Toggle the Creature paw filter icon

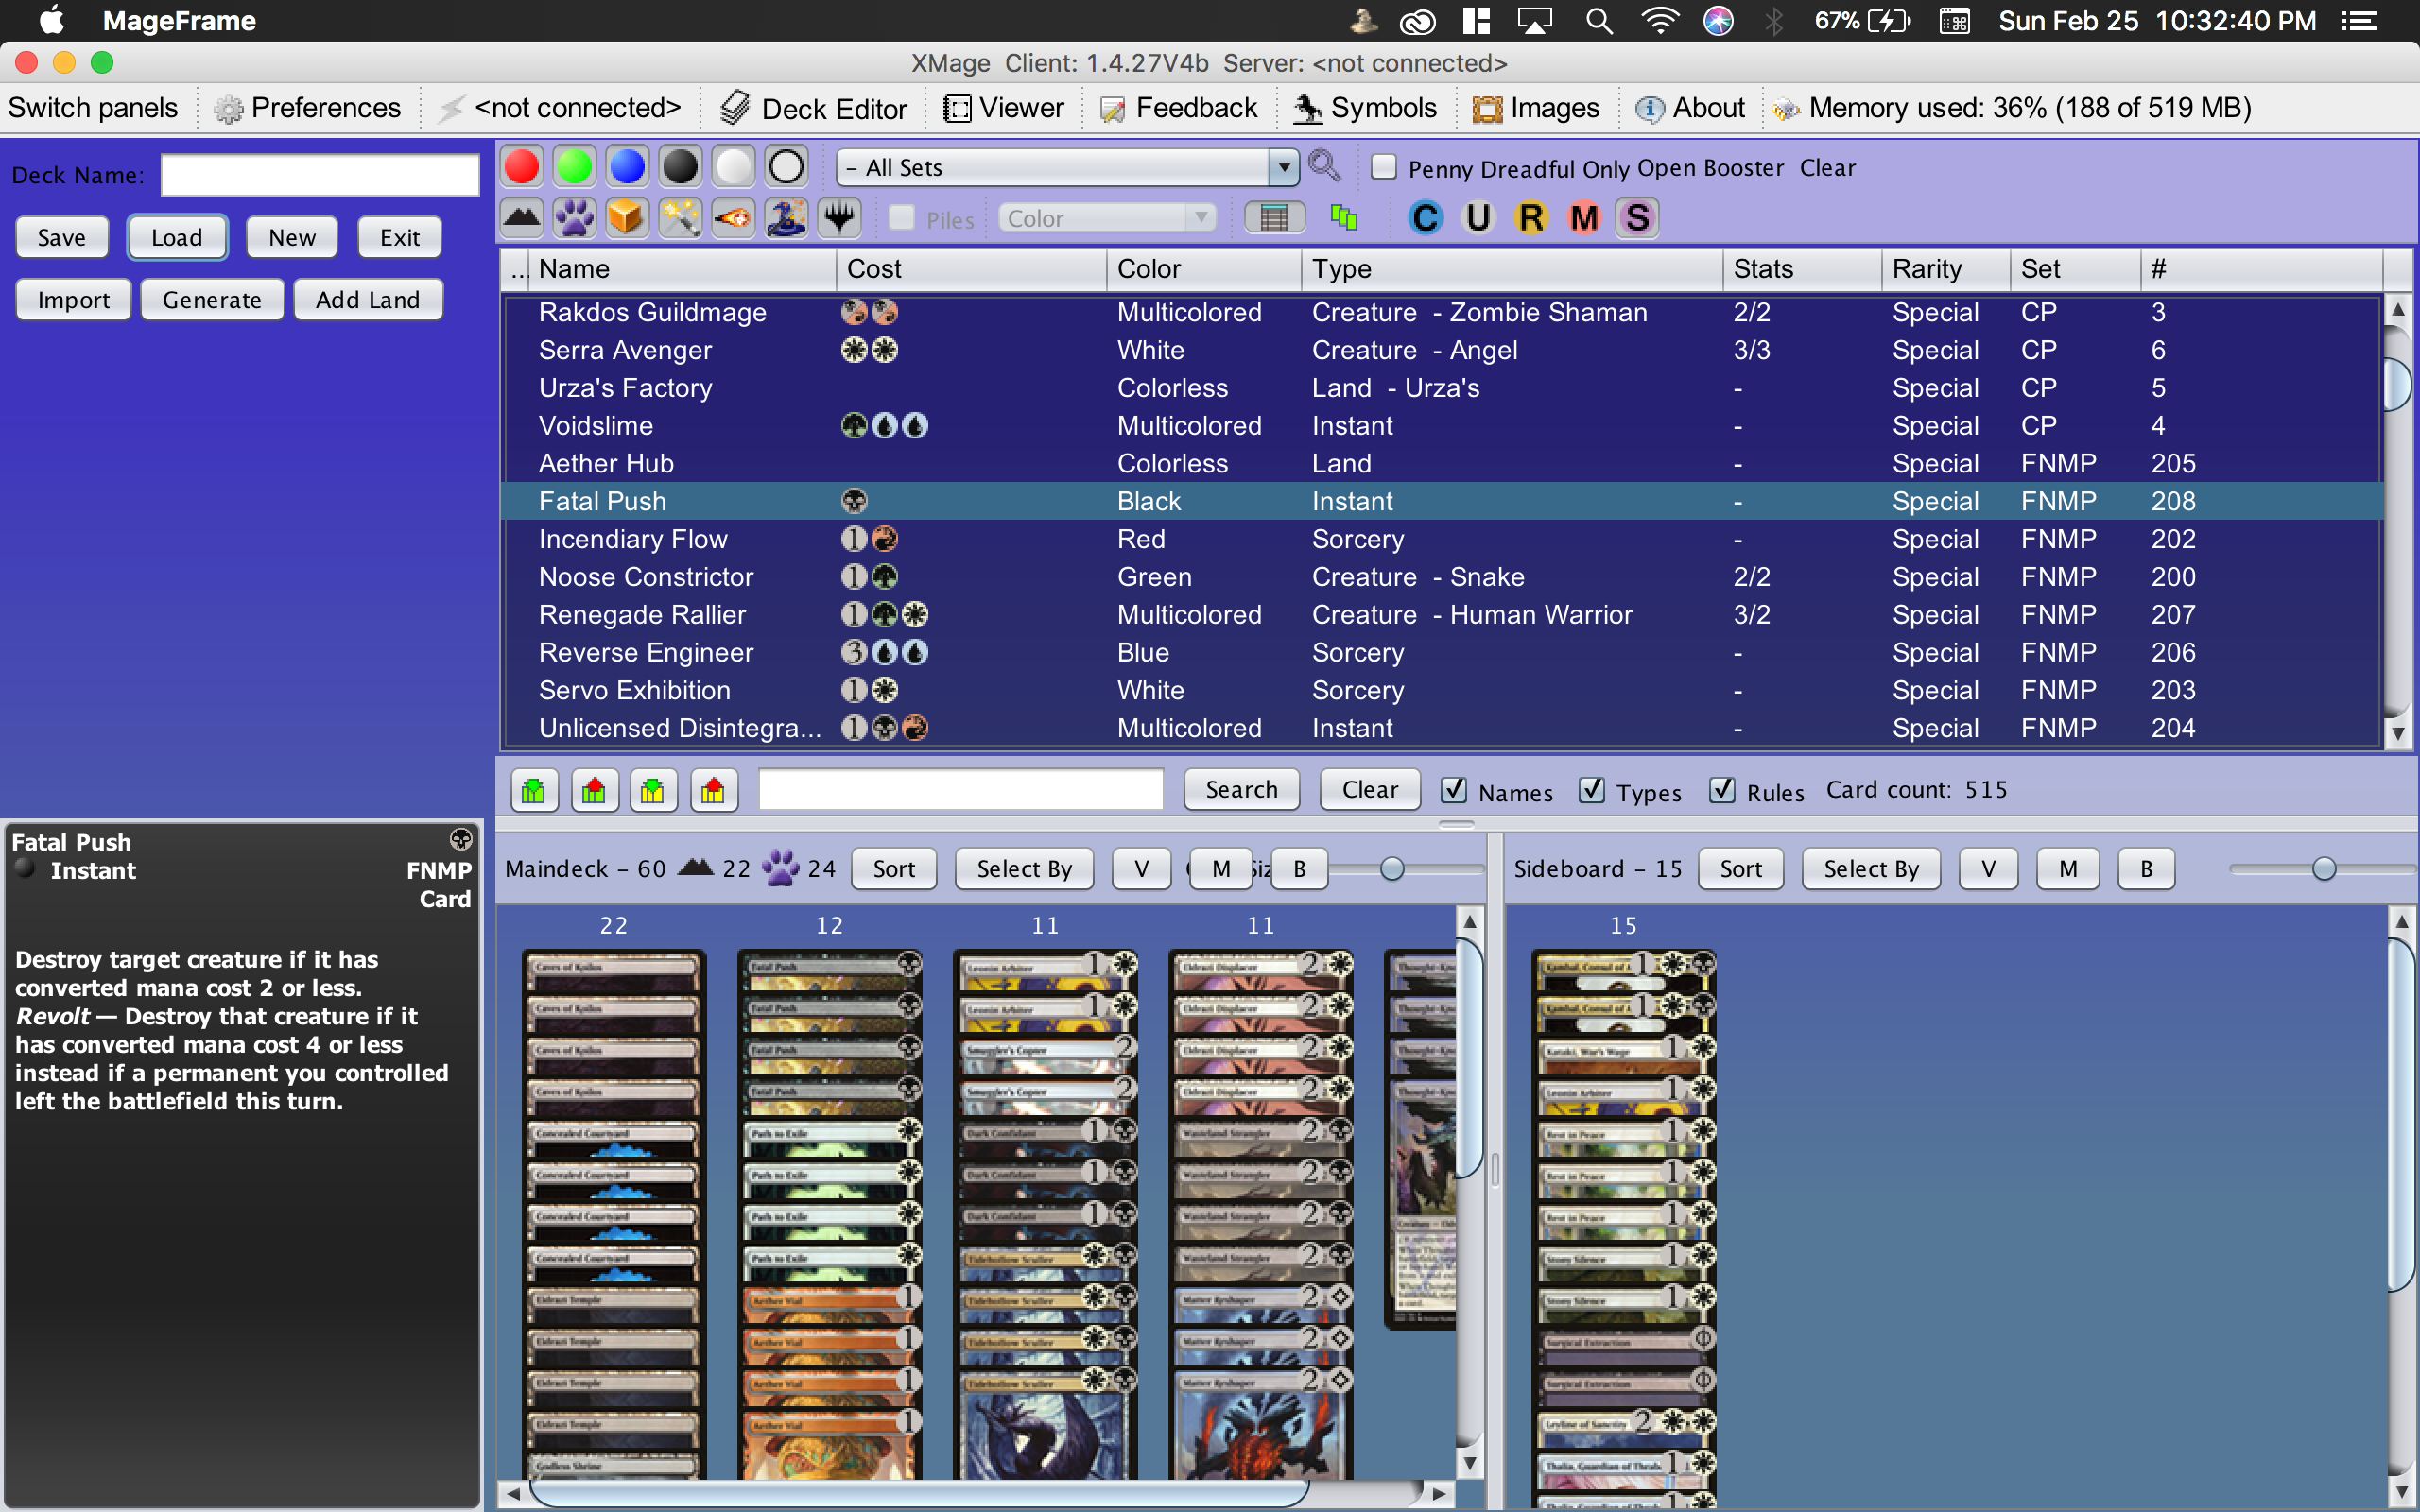click(574, 218)
